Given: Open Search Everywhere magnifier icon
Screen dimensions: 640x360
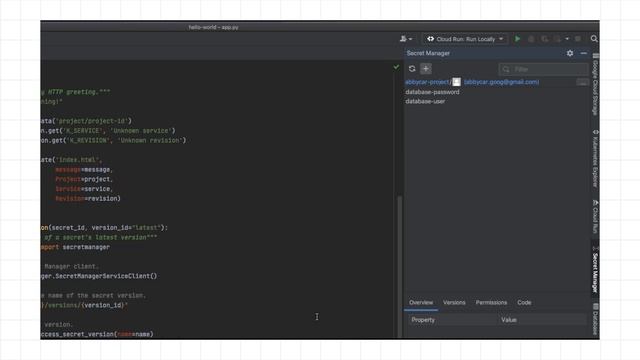Looking at the screenshot, I should (x=594, y=39).
